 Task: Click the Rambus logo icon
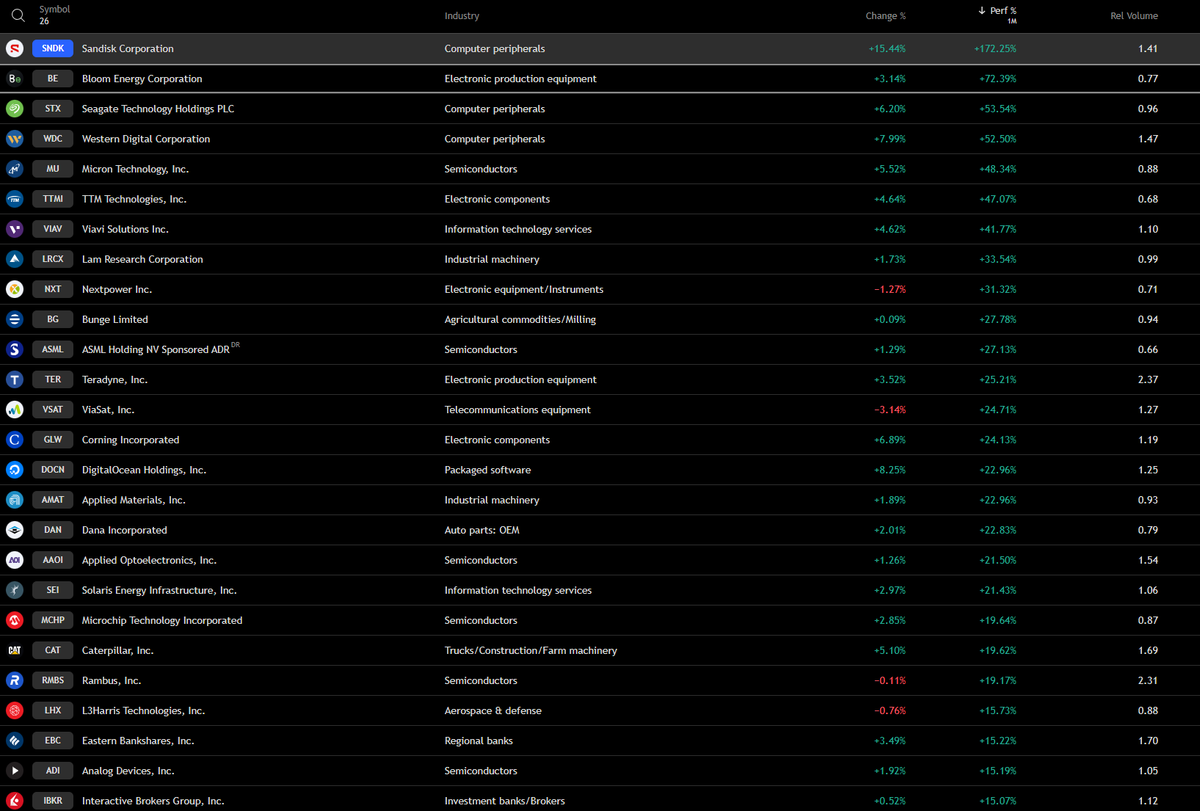(14, 680)
